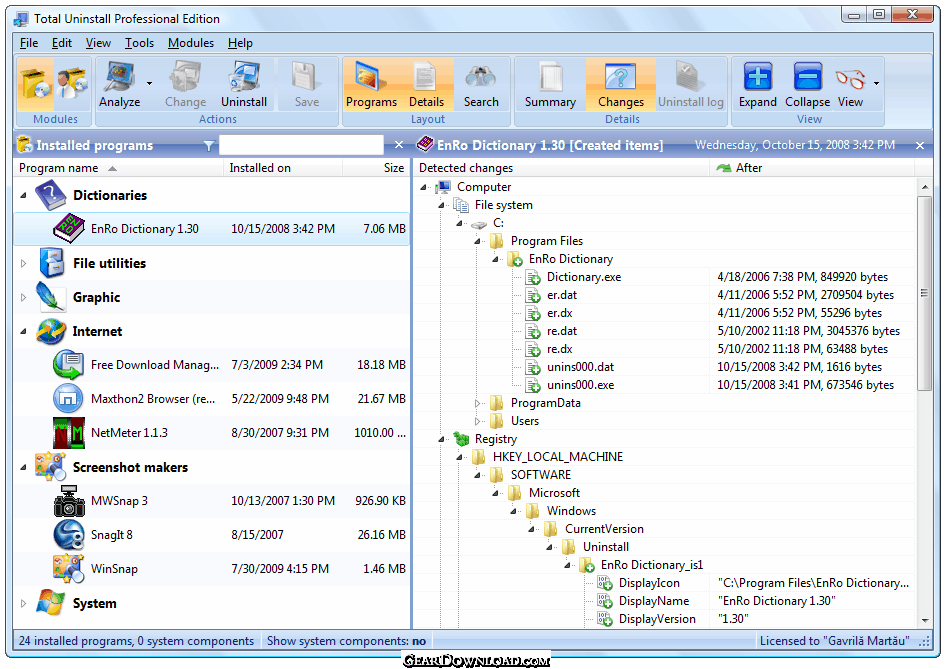Click the Expand view button

[x=758, y=85]
